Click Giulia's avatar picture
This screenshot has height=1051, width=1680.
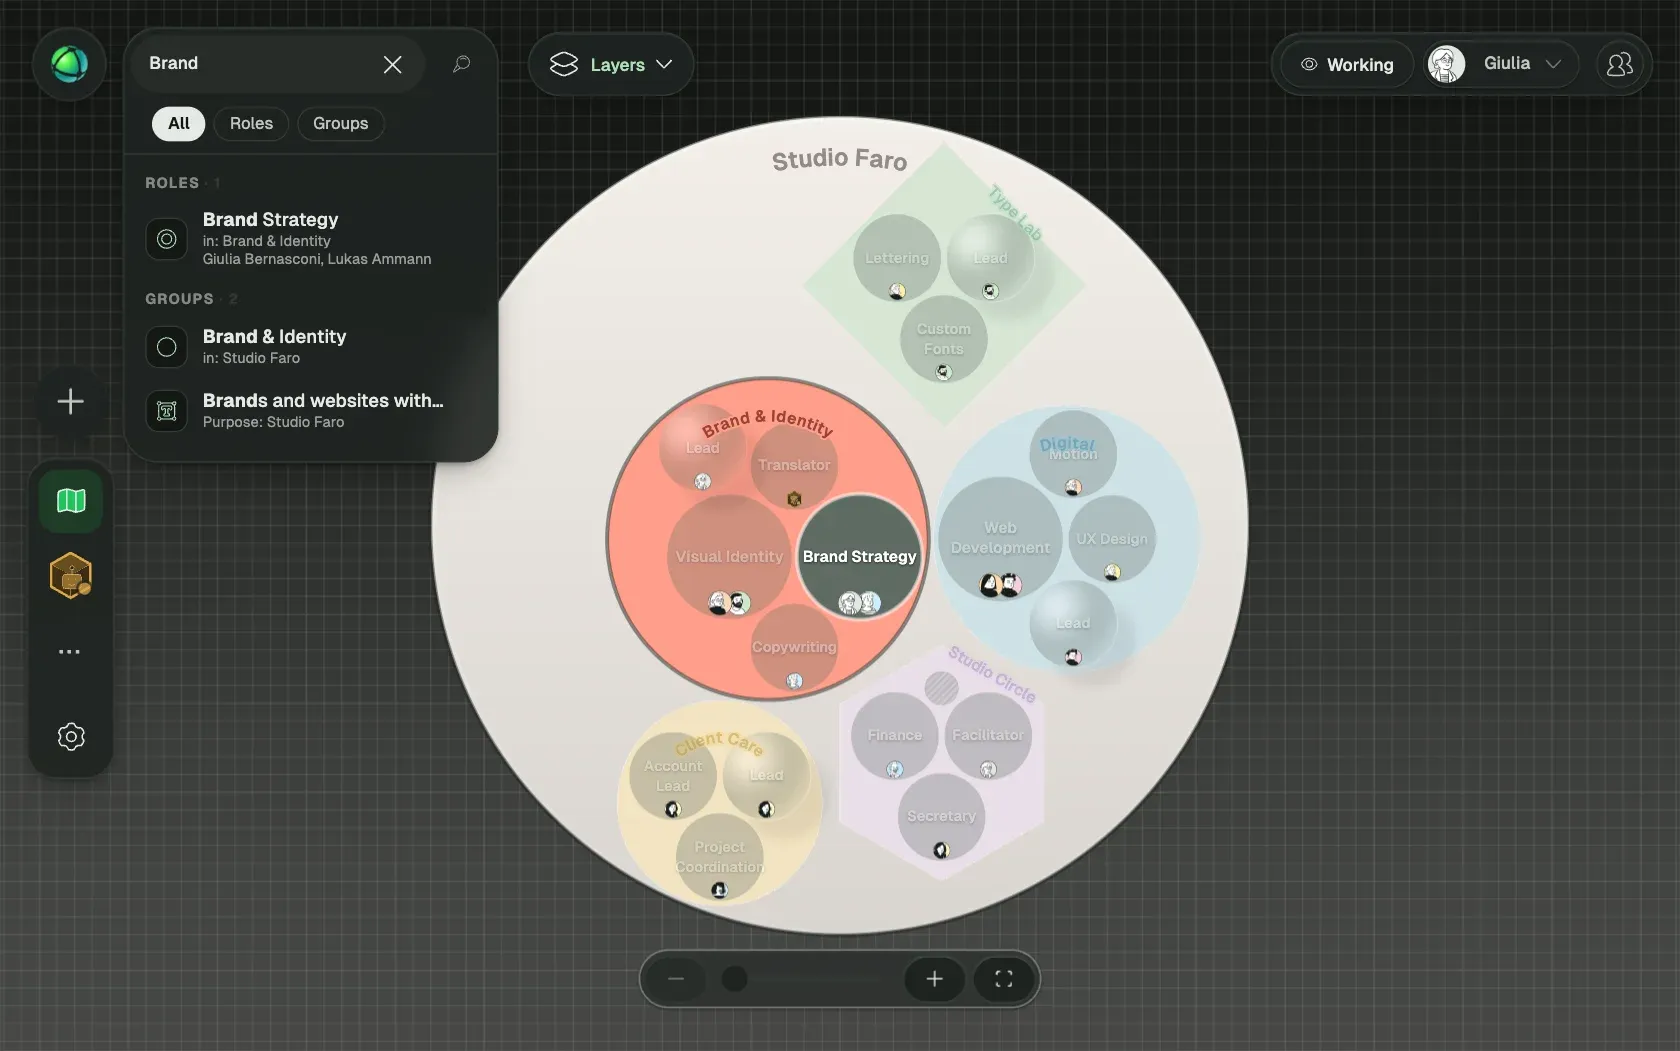(x=1446, y=64)
